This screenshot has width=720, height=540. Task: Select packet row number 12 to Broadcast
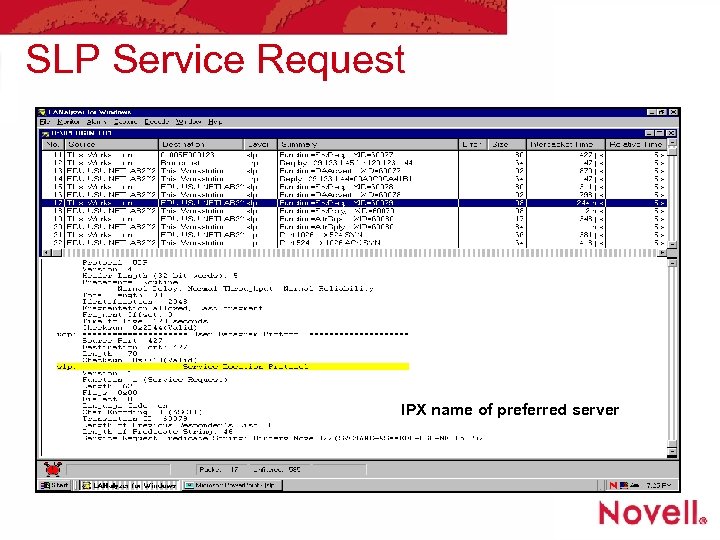pos(354,163)
